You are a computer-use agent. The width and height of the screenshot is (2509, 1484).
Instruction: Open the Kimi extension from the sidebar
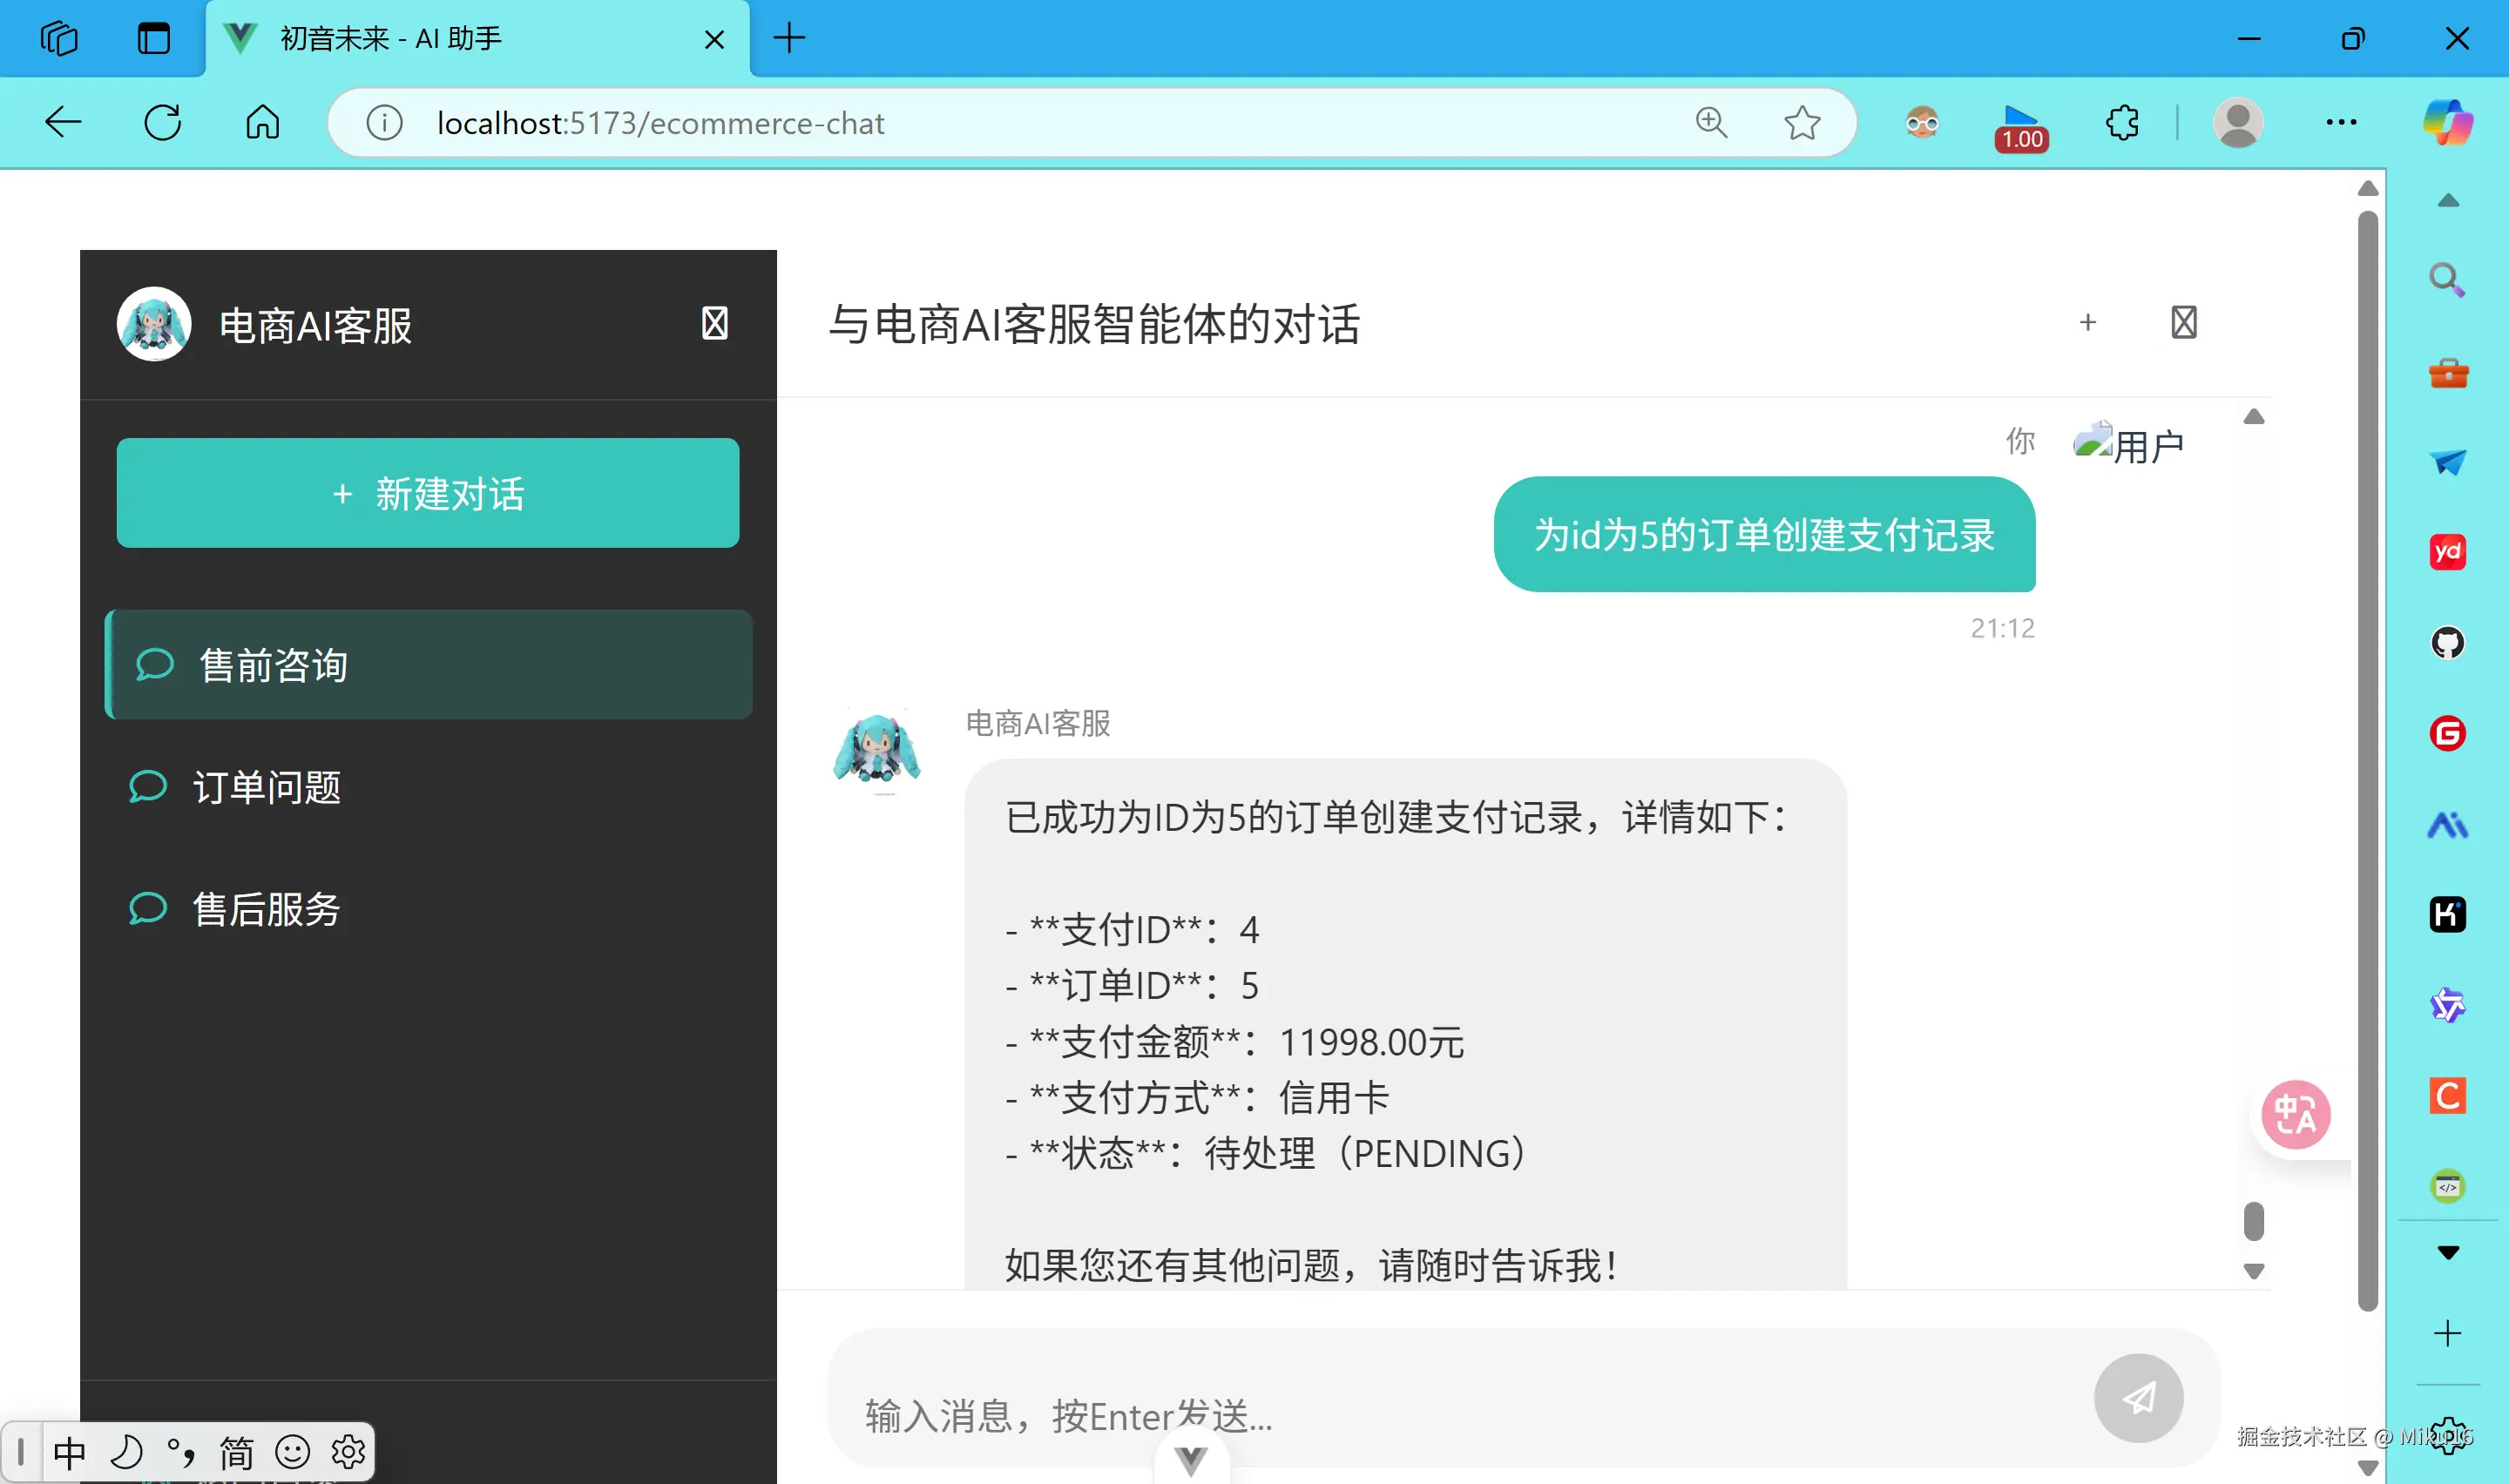[x=2447, y=913]
